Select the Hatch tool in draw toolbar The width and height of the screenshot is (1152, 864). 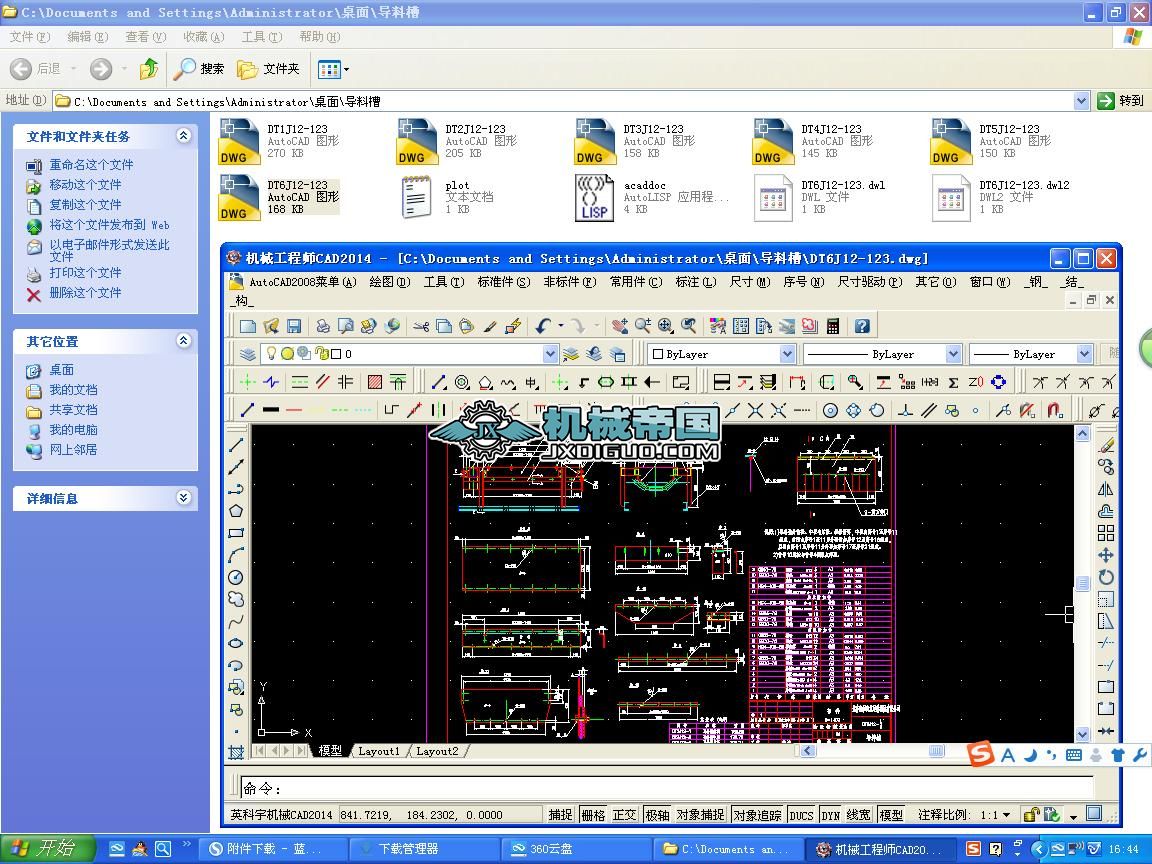pos(236,752)
